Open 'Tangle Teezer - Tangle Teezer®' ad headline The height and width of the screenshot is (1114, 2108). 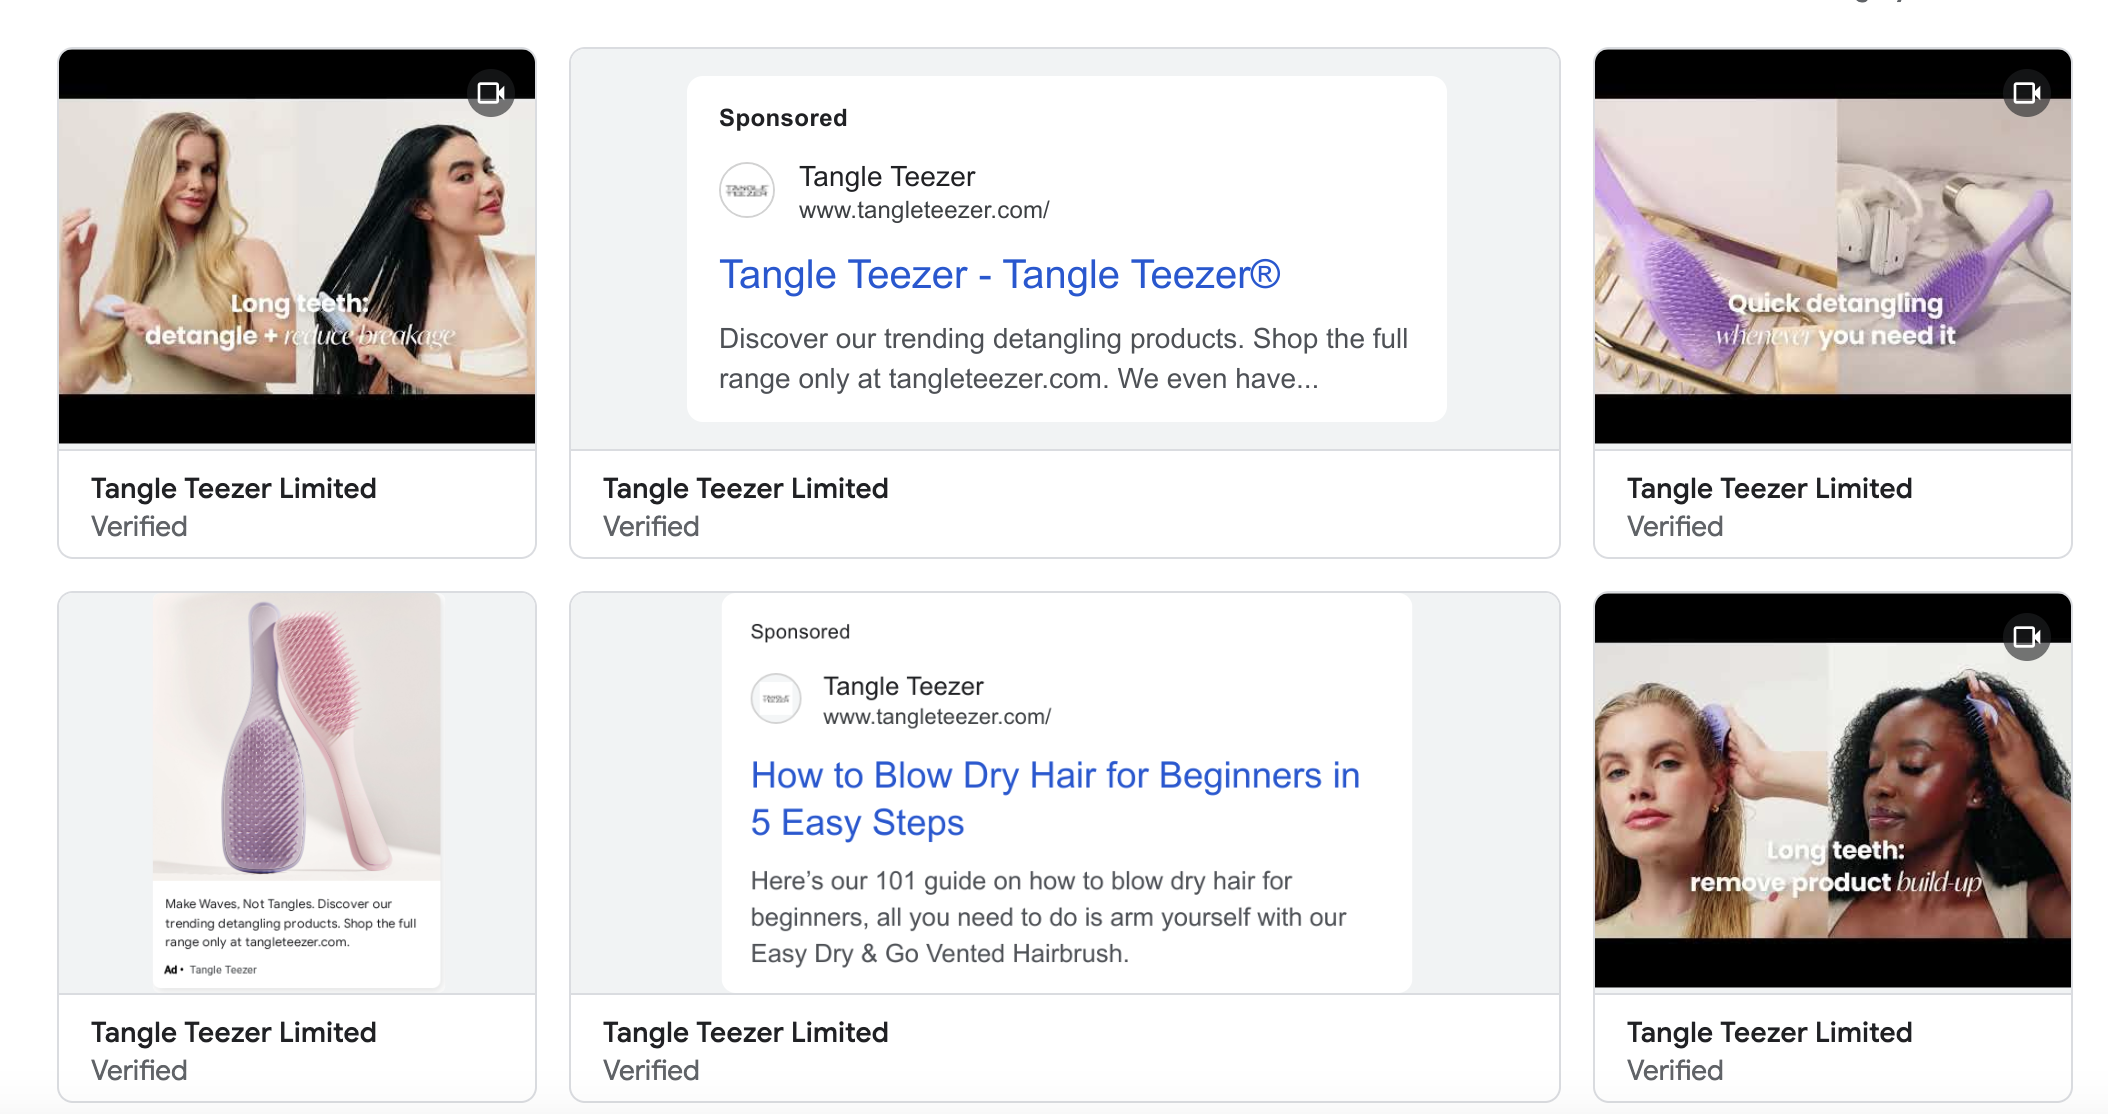[999, 275]
